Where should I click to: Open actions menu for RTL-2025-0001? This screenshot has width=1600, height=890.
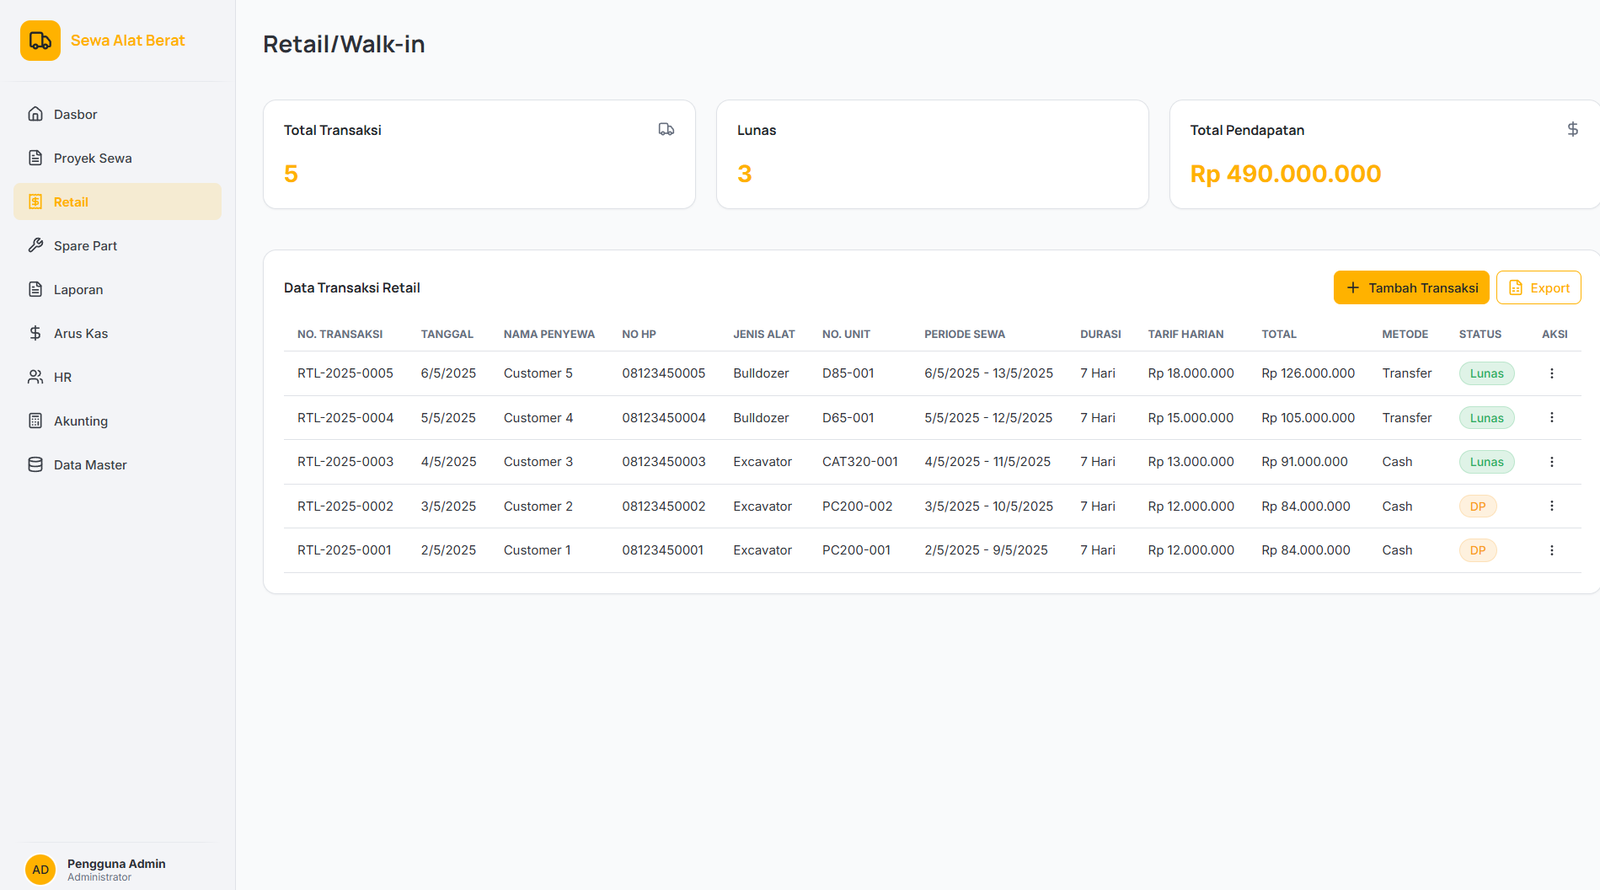point(1551,550)
